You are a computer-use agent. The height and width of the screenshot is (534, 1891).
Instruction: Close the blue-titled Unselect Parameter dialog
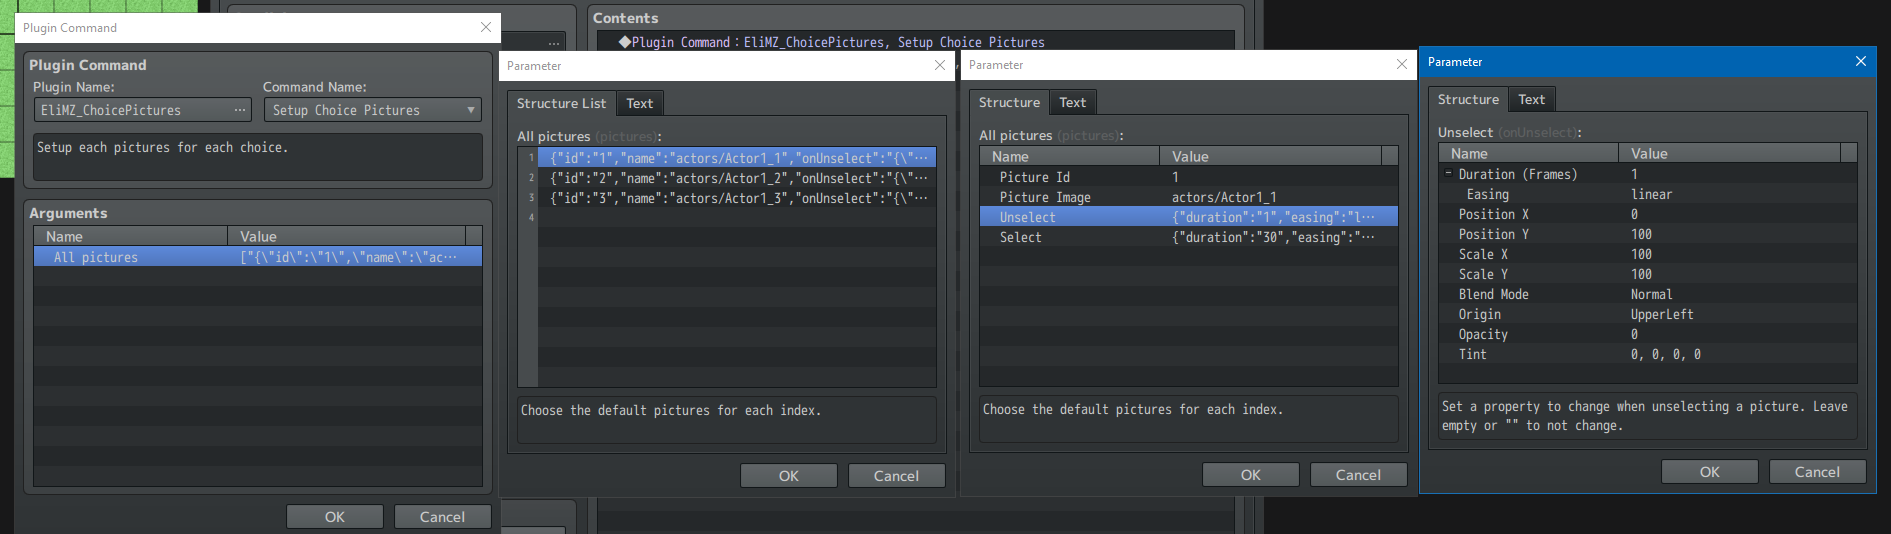coord(1861,62)
